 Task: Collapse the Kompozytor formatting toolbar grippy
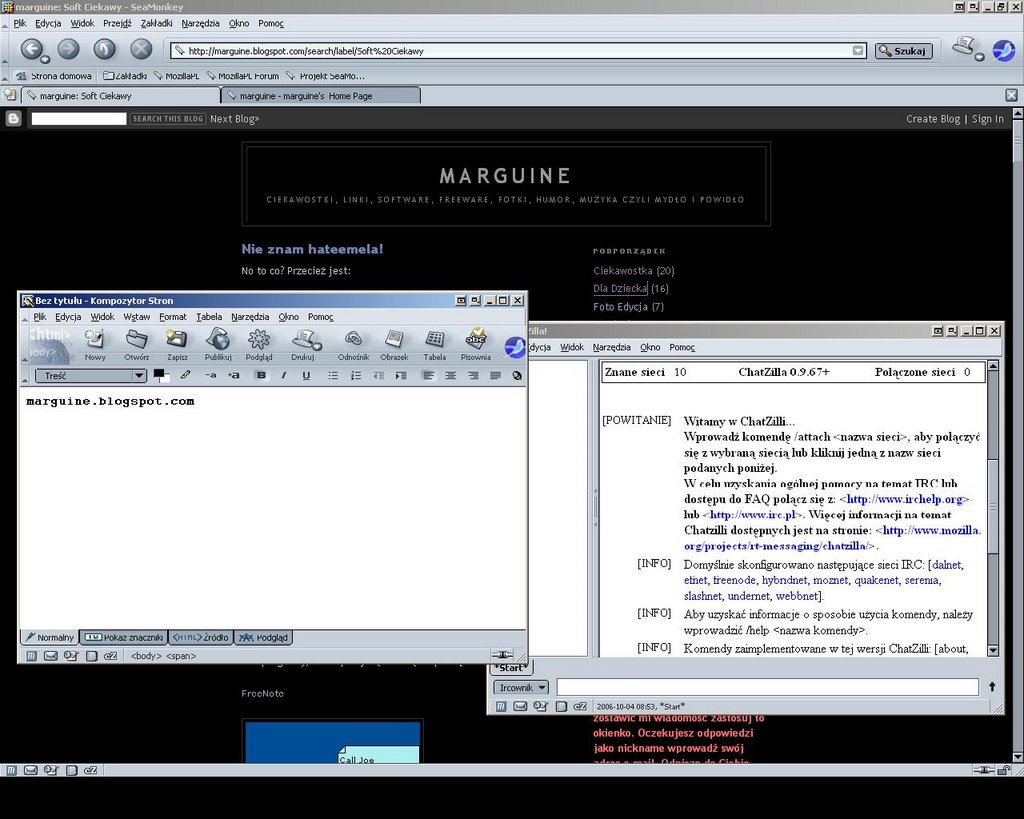[x=25, y=376]
